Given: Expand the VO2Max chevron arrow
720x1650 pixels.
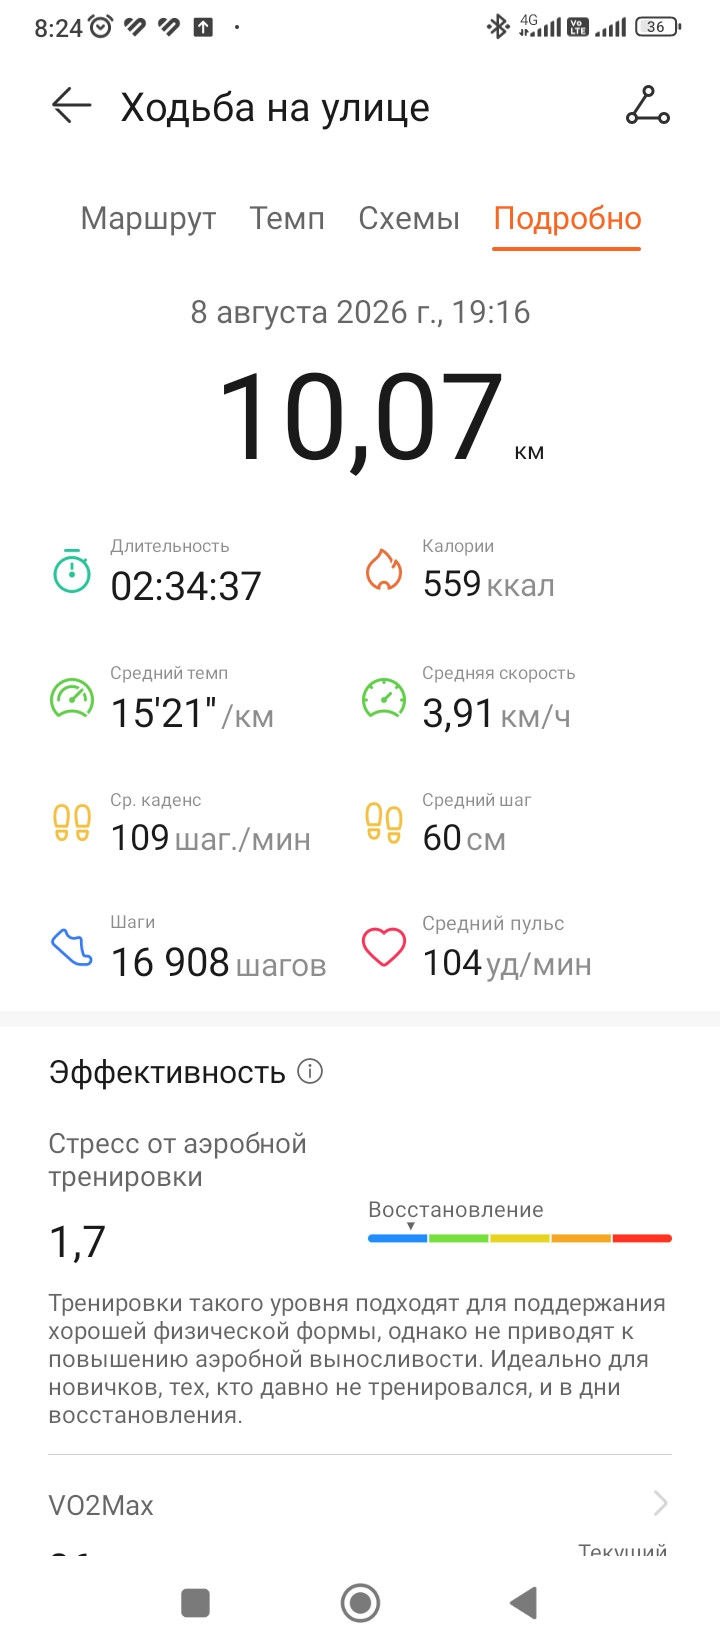Looking at the screenshot, I should point(660,1503).
